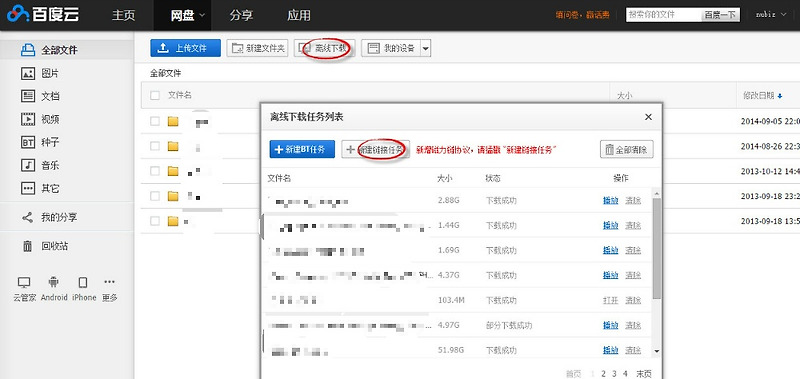Jump to 末页 of task list
The image size is (800, 379).
(x=643, y=373)
